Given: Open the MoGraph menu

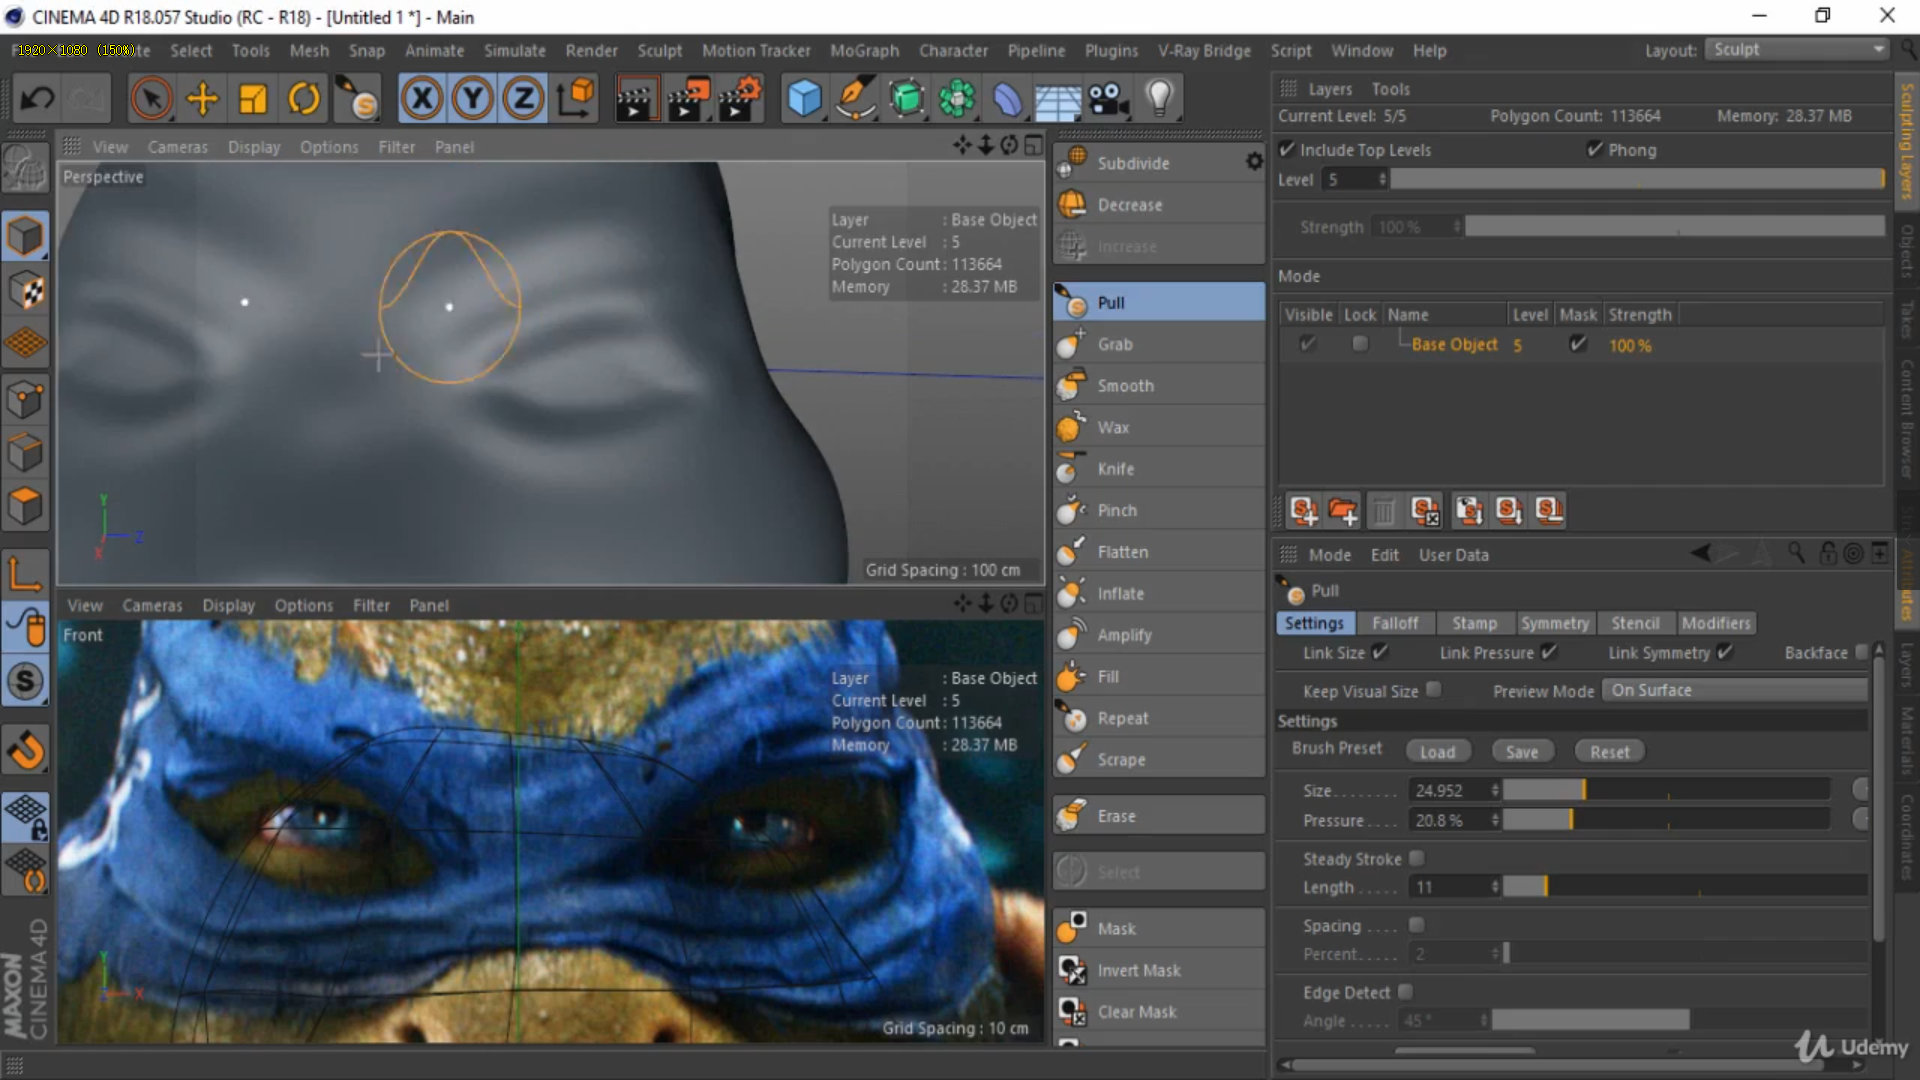Looking at the screenshot, I should tap(864, 50).
